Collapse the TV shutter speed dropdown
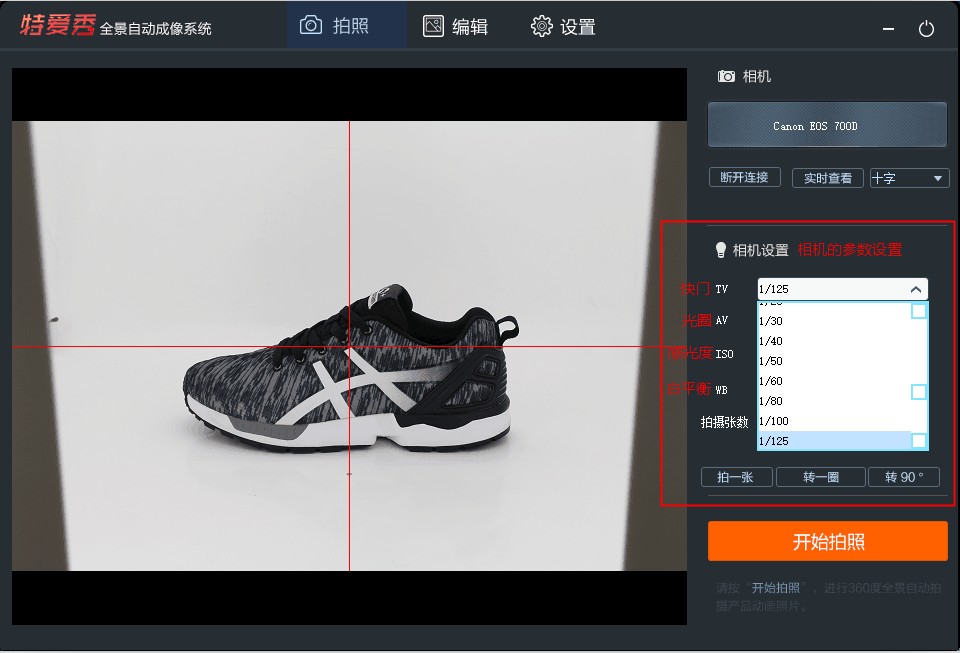Screen dimensions: 960x653 click(916, 289)
